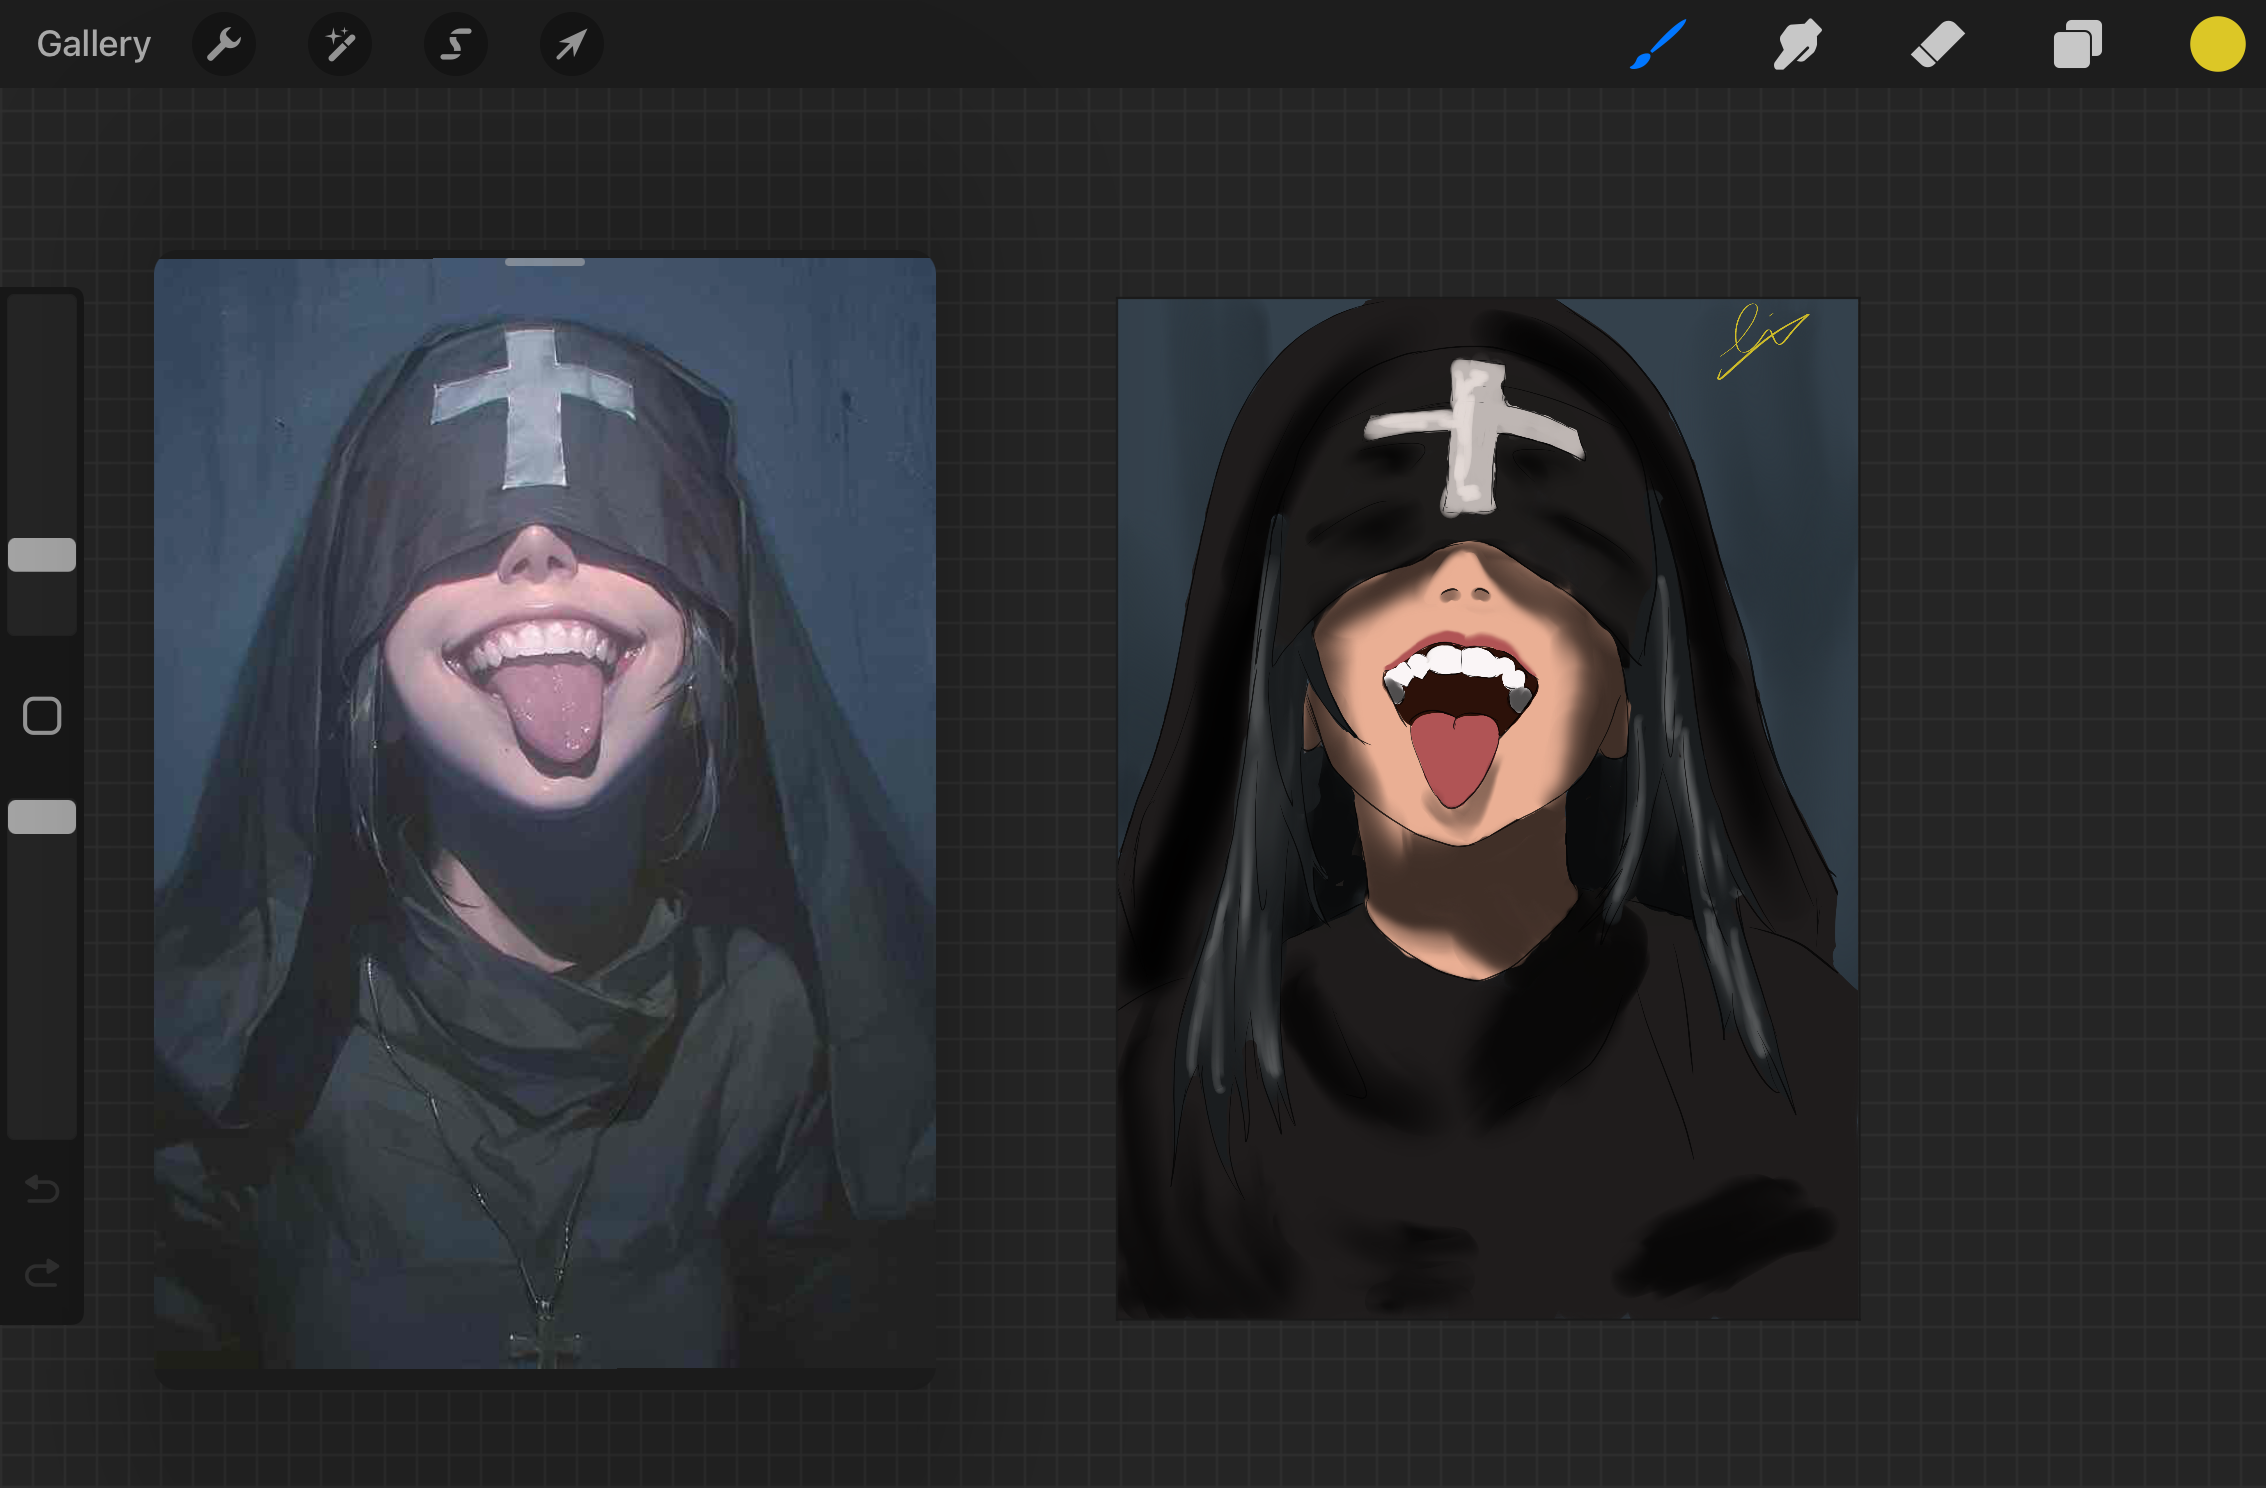Select the Smudge tool
This screenshot has height=1488, width=2266.
1797,44
